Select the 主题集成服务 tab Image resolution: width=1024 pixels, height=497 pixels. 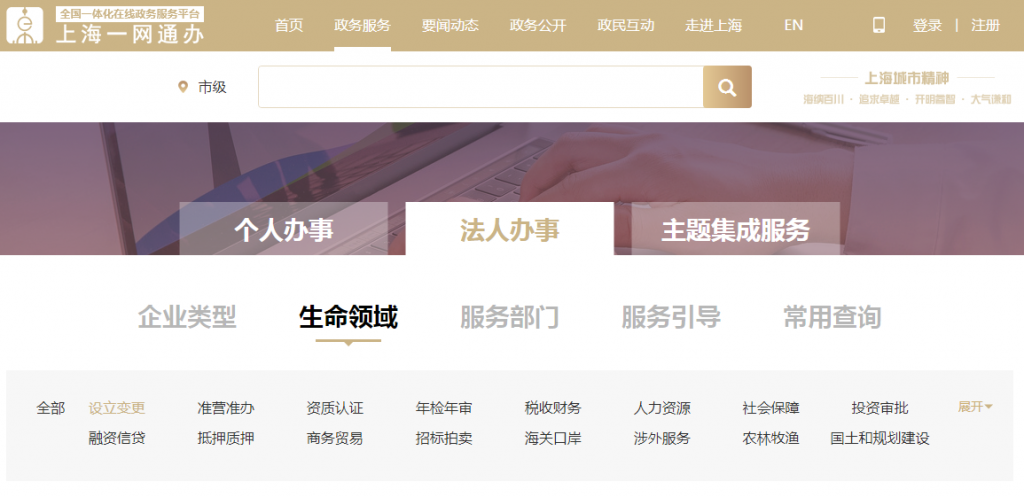735,229
